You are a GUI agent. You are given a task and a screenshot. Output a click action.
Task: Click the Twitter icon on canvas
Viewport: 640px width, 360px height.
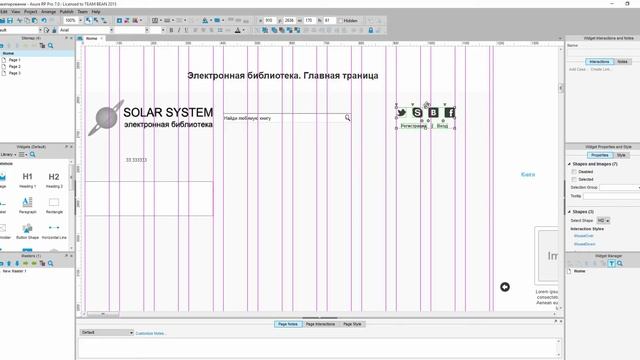click(402, 113)
